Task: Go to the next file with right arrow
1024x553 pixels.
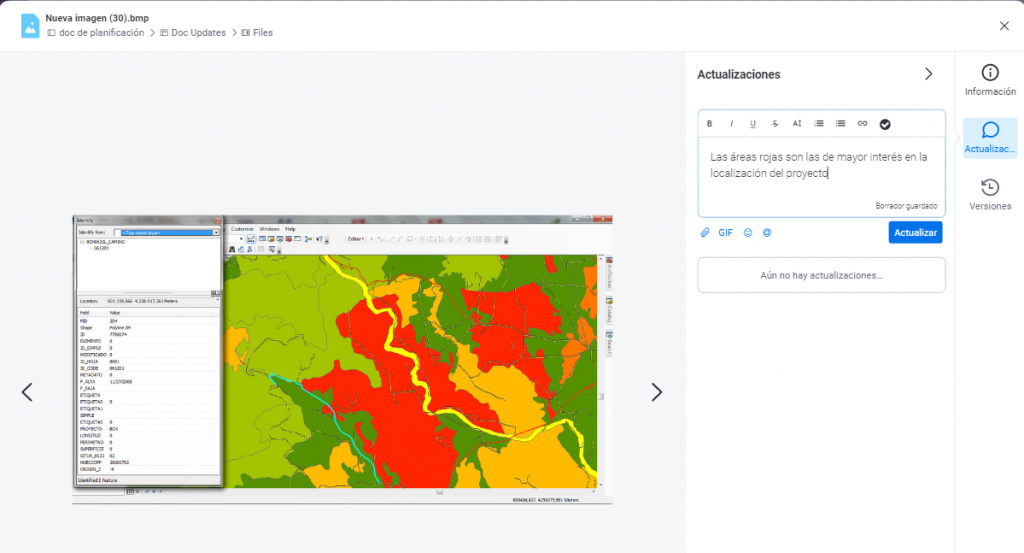Action: pos(656,392)
